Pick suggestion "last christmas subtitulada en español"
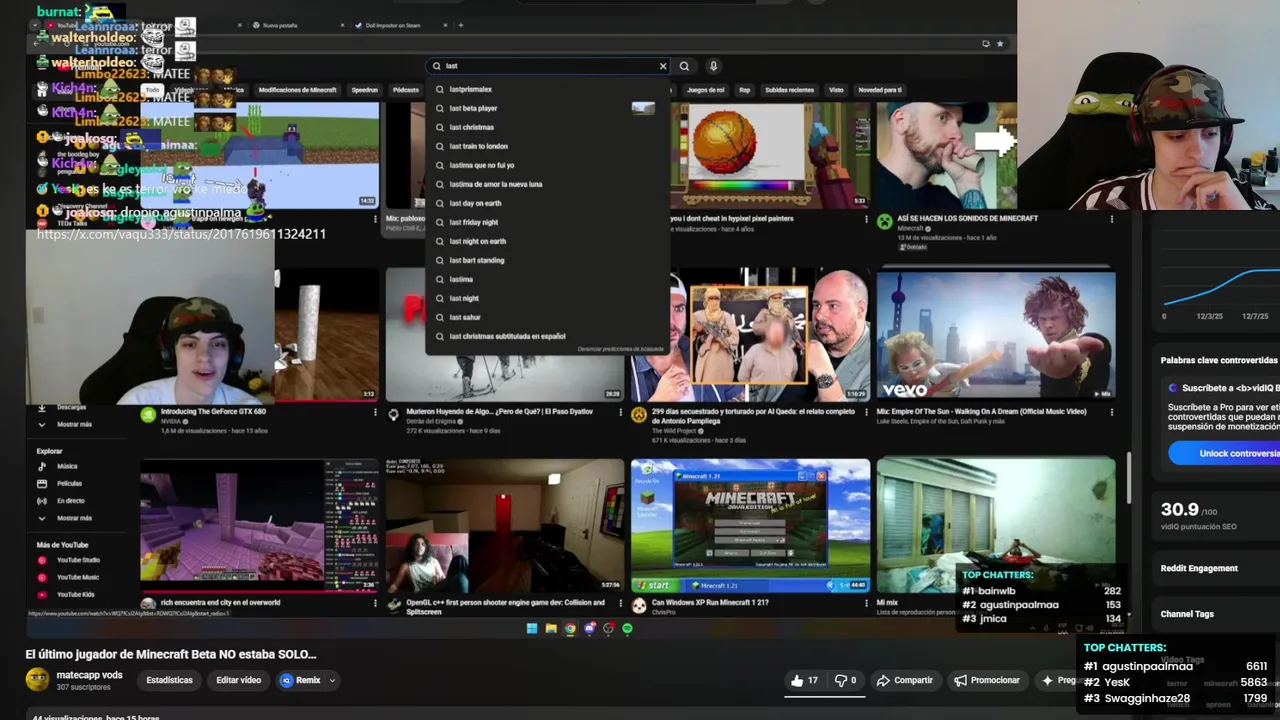The height and width of the screenshot is (720, 1280). (x=507, y=336)
